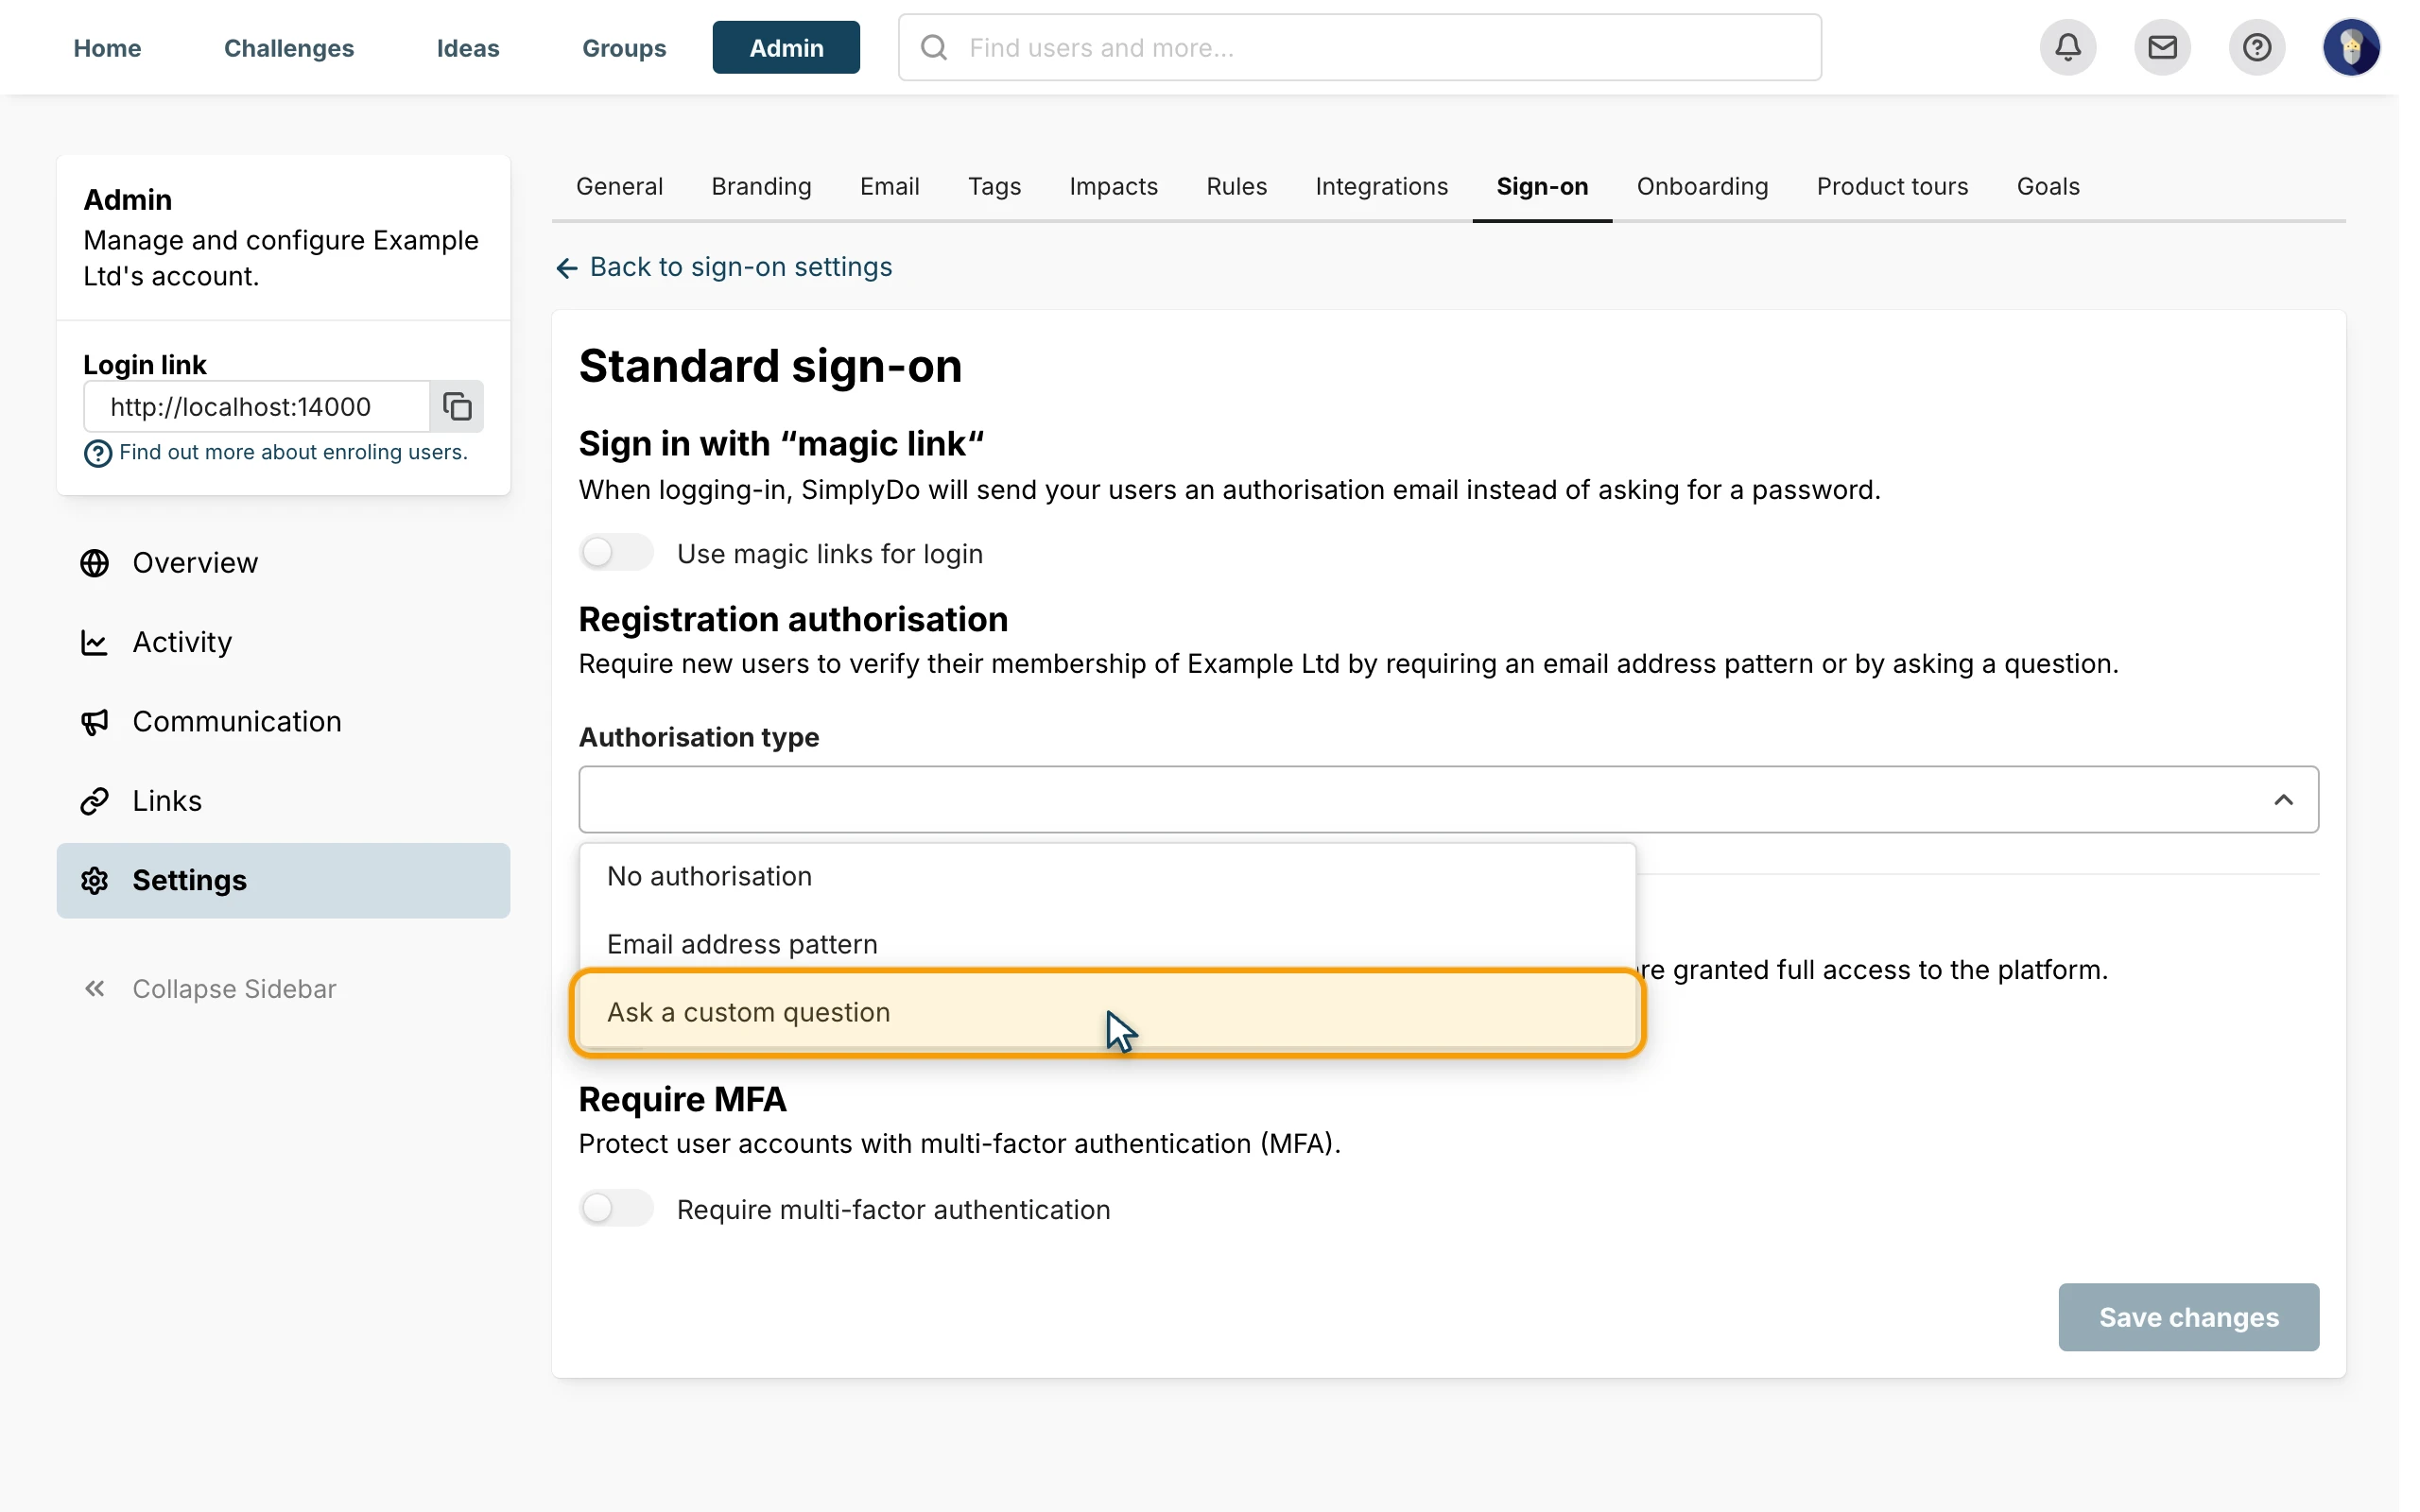2420x1512 pixels.
Task: Switch to the General tab
Action: [x=619, y=187]
